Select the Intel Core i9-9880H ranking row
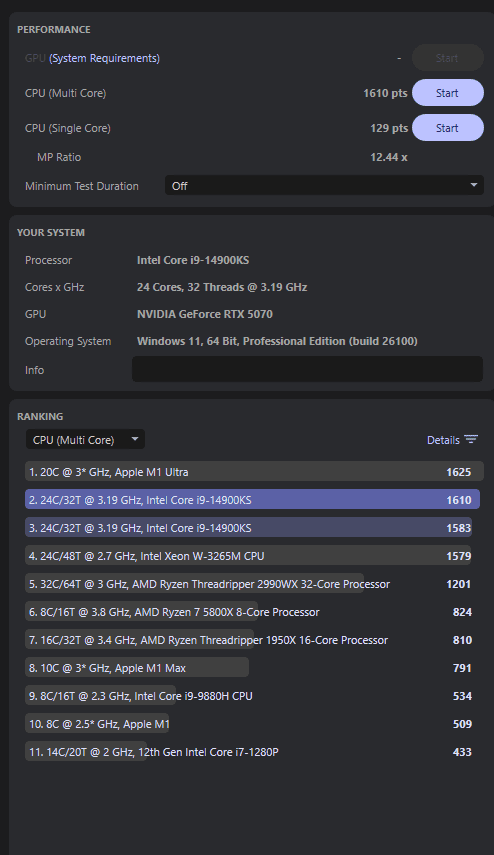This screenshot has height=855, width=494. point(249,696)
